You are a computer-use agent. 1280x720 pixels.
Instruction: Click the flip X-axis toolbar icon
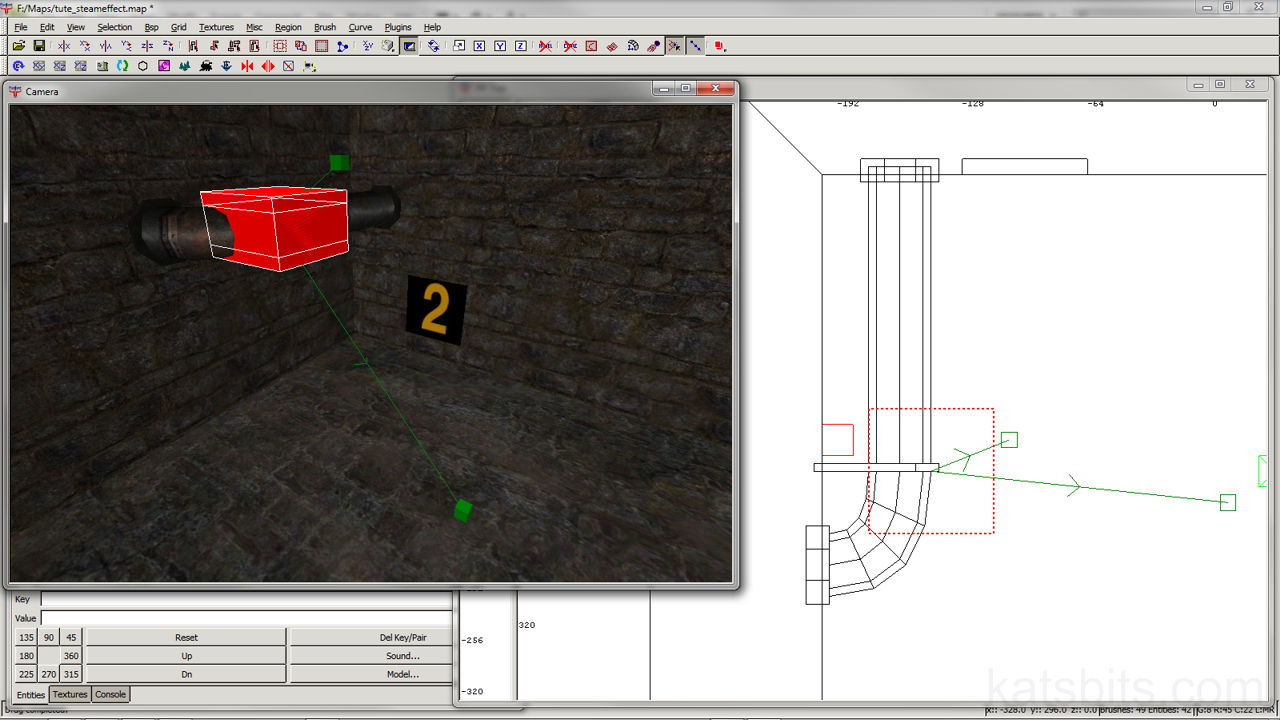click(x=64, y=46)
